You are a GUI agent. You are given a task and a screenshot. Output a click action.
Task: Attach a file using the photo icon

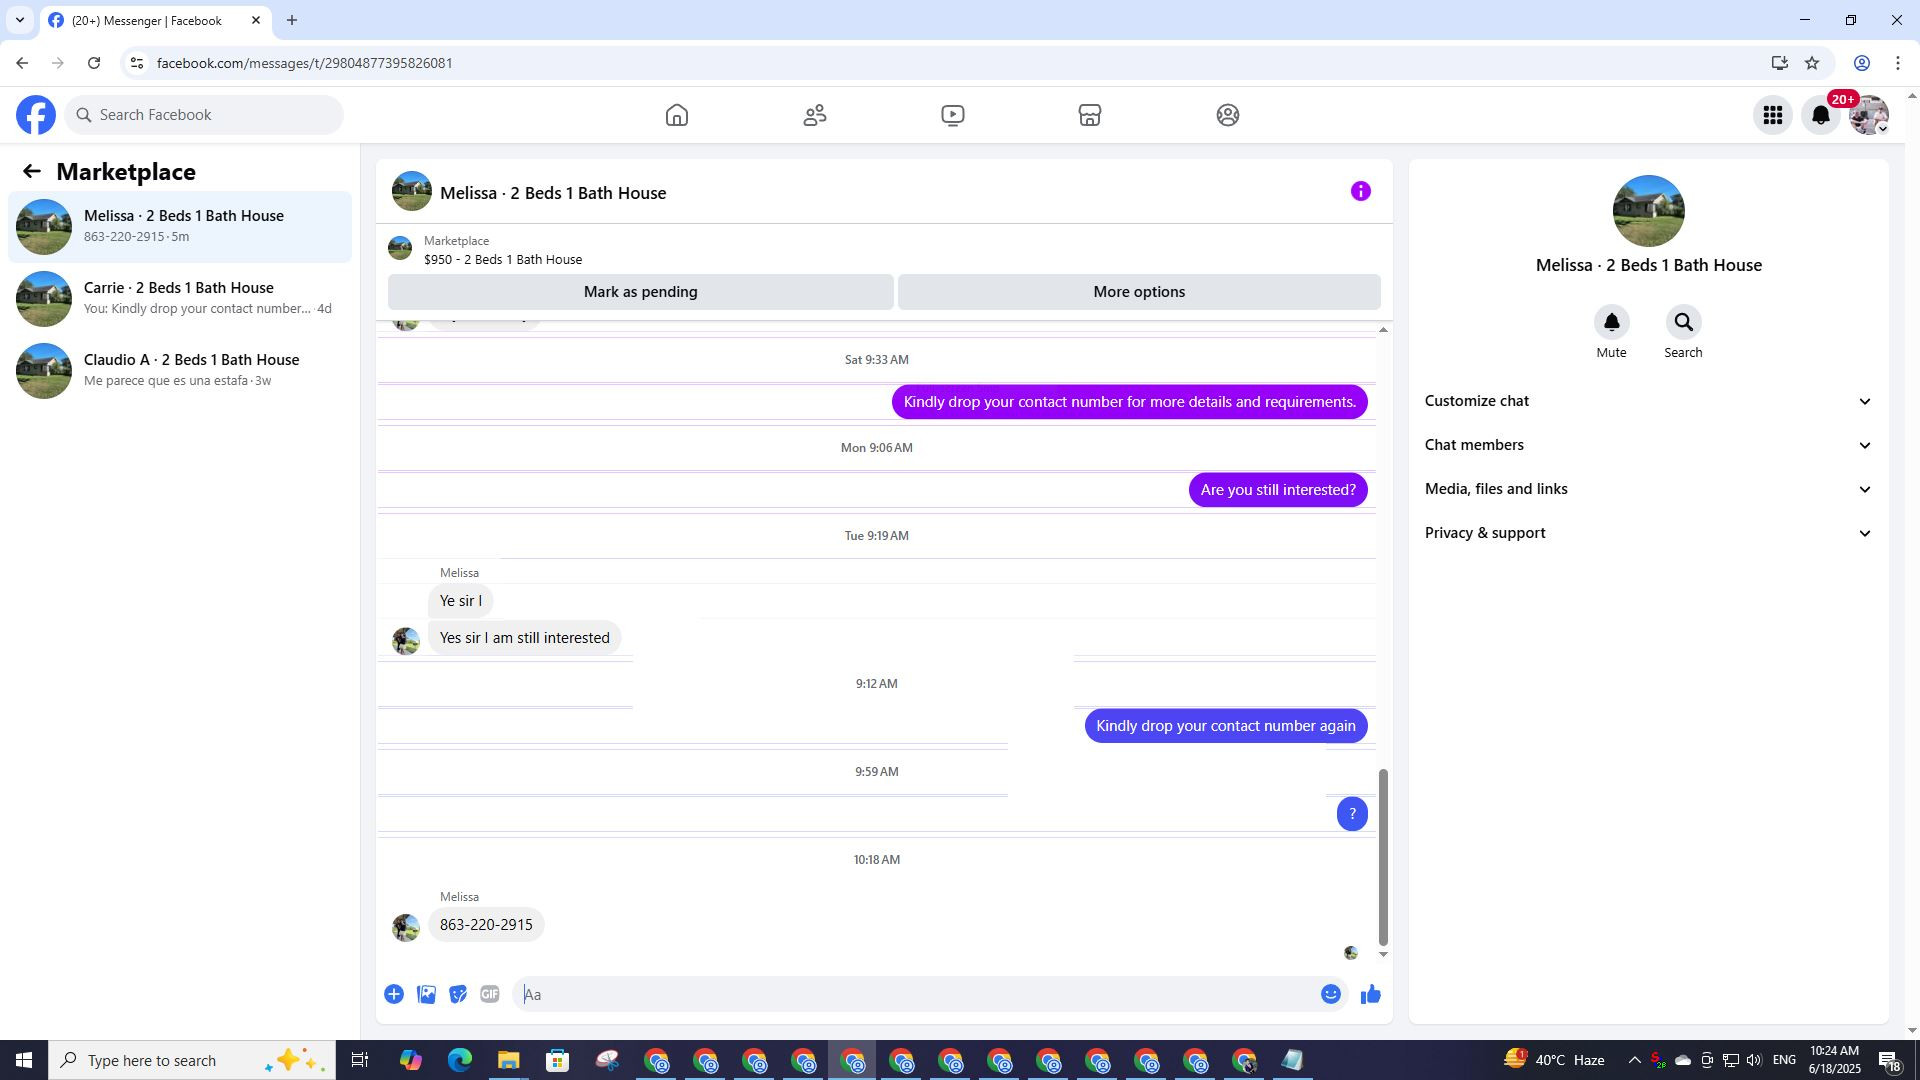[426, 994]
